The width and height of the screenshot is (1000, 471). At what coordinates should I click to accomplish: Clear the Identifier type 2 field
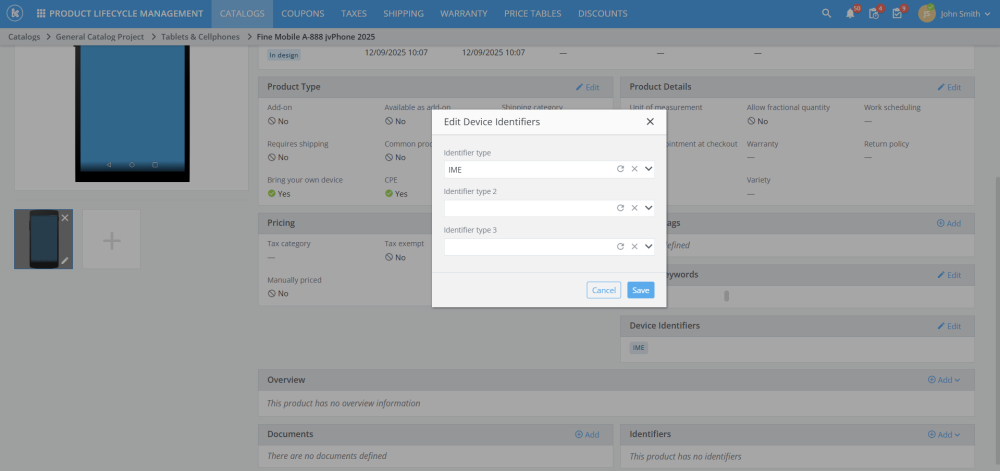tap(635, 208)
